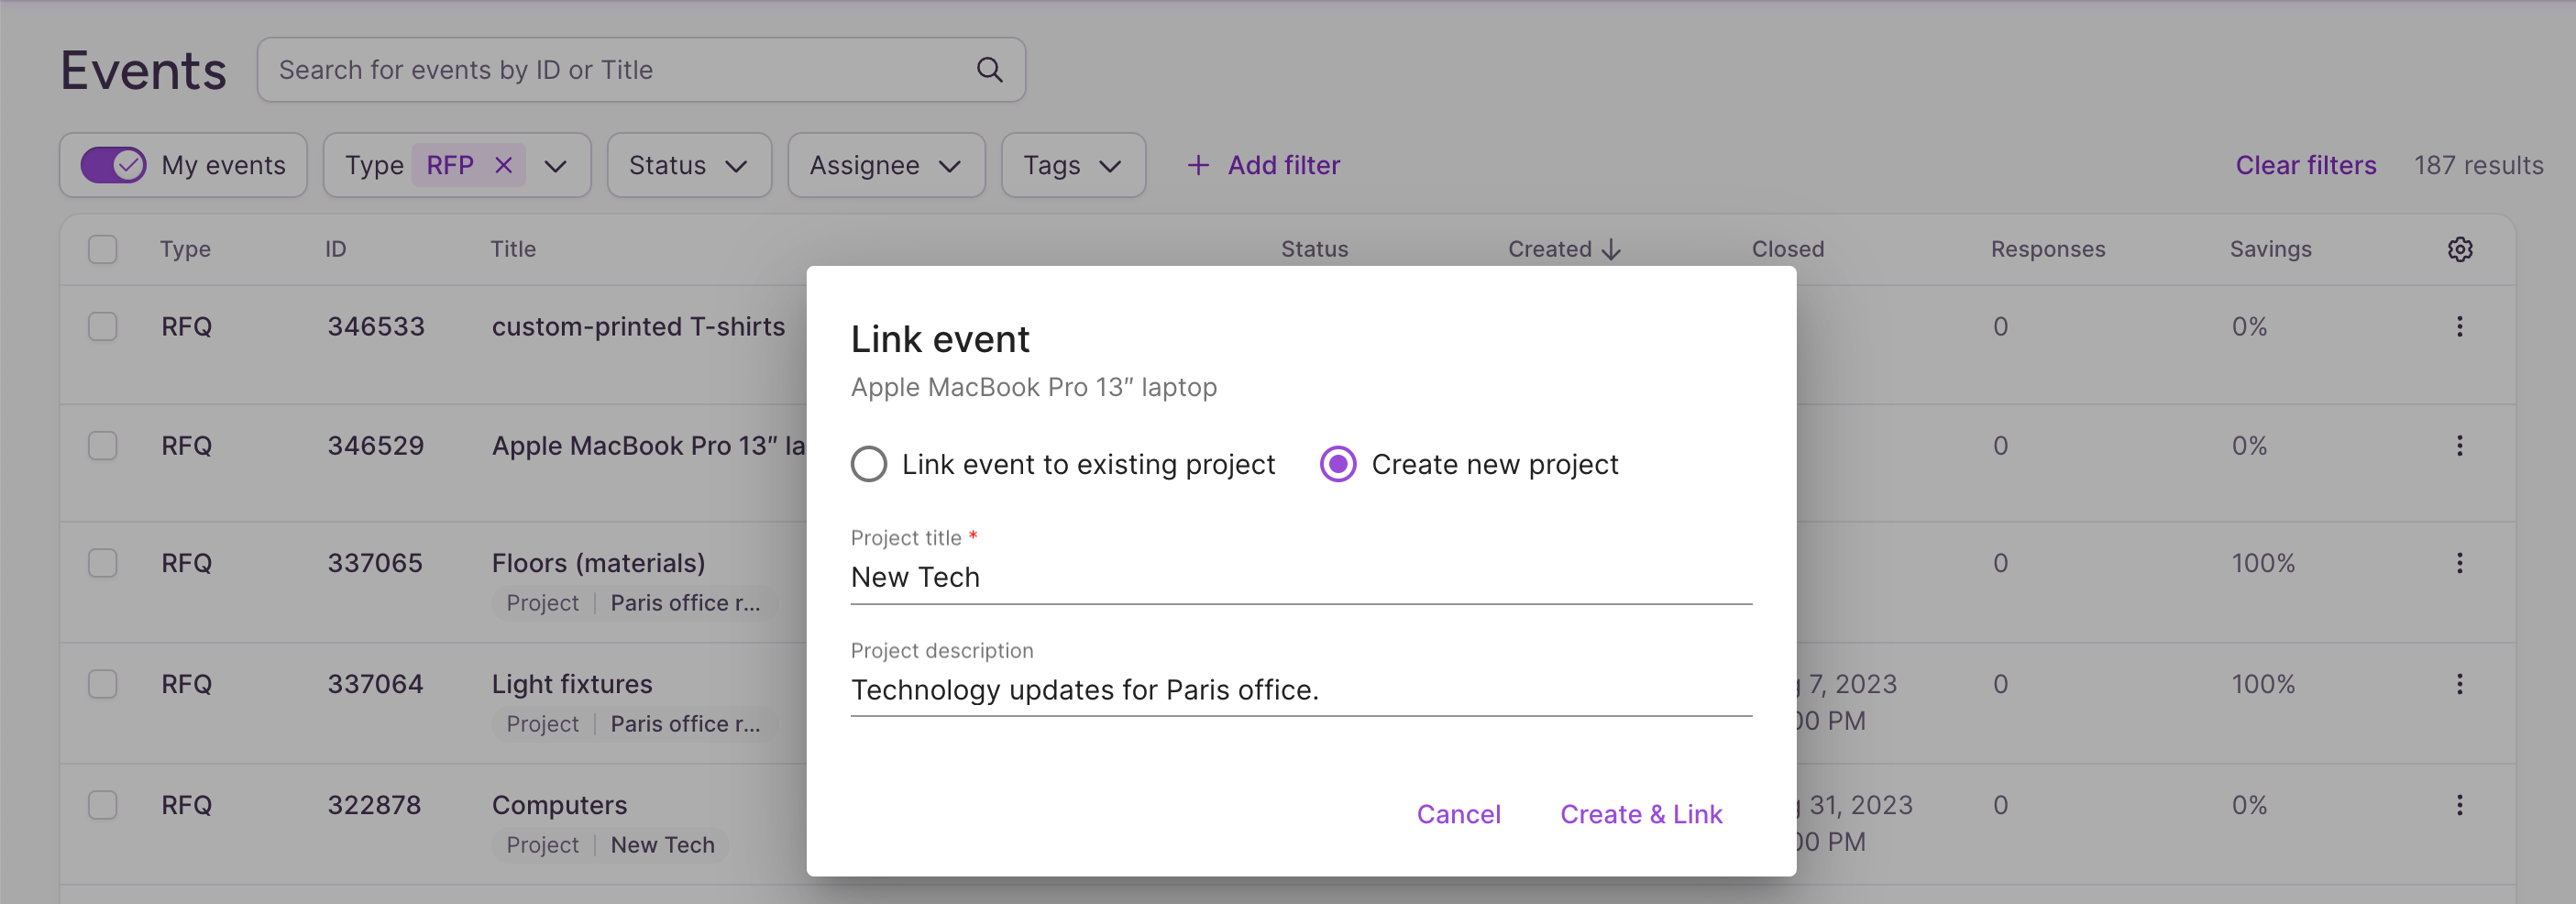Sort by the Created column arrow
The height and width of the screenshot is (904, 2576).
point(1611,249)
